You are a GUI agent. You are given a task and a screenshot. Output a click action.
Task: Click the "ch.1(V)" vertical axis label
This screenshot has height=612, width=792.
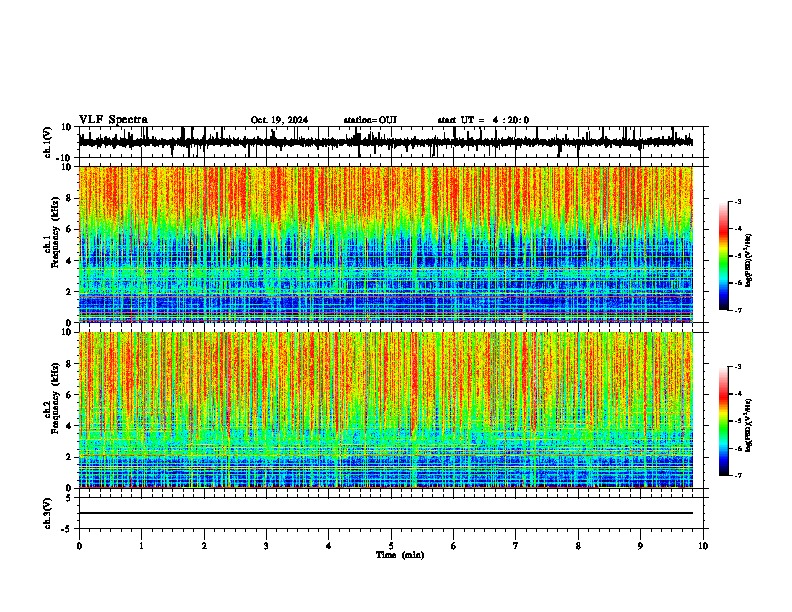coord(48,142)
